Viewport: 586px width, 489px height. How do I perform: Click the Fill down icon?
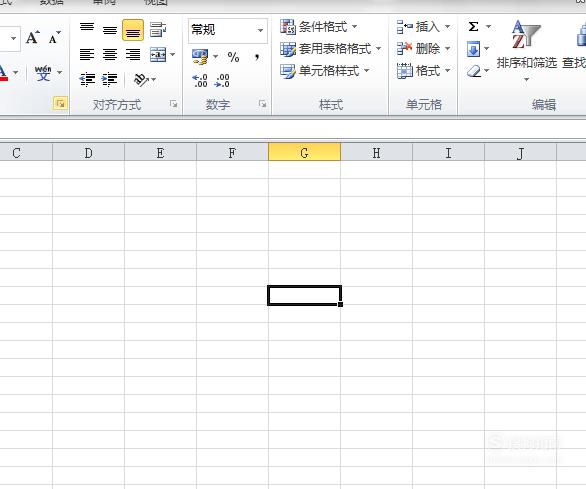point(474,49)
